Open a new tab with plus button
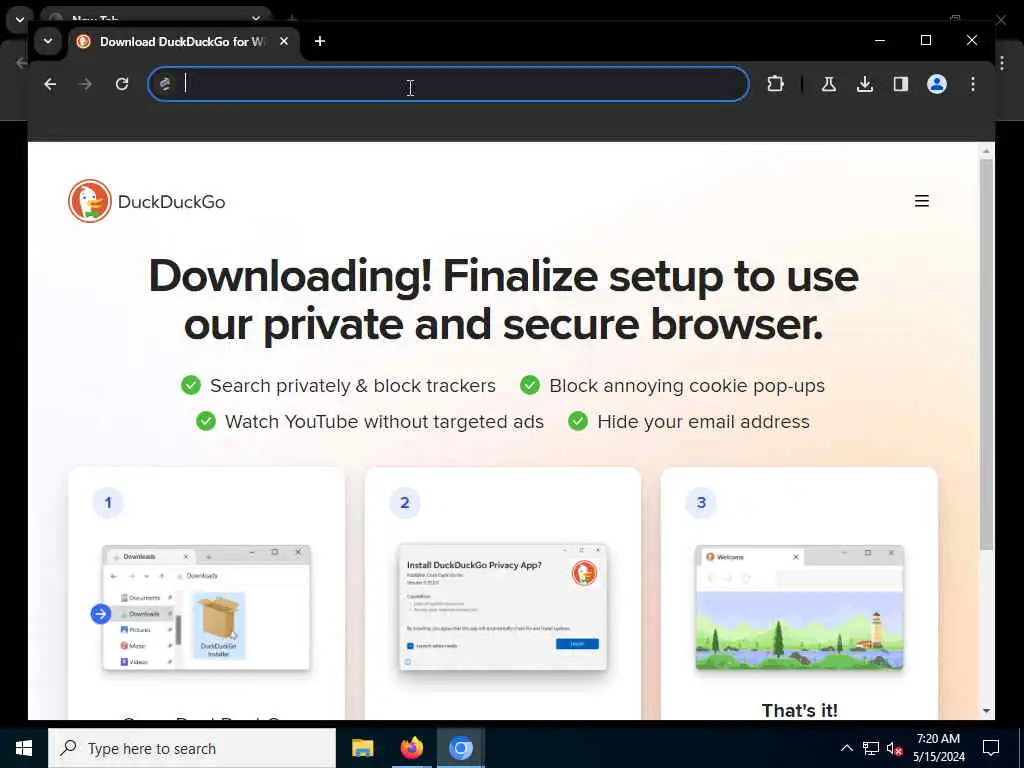 (319, 41)
